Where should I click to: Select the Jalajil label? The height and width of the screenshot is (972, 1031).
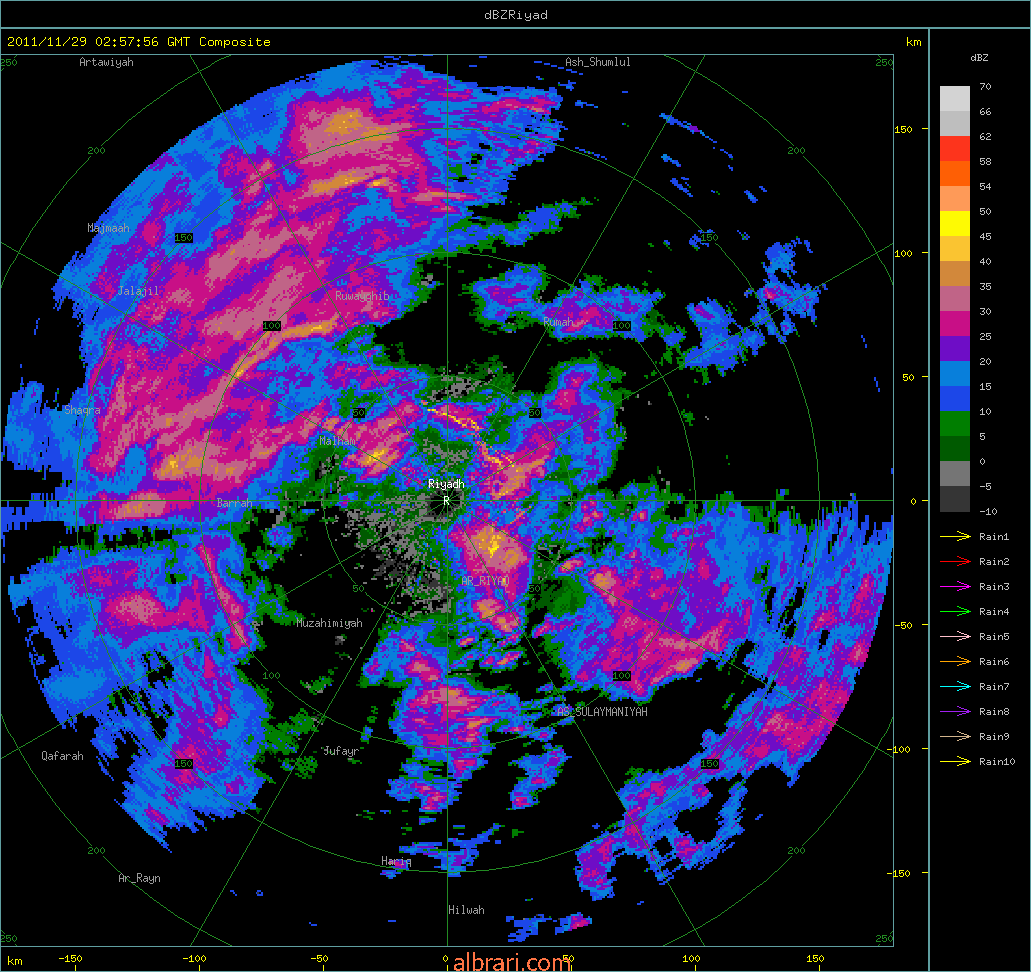pyautogui.click(x=138, y=291)
